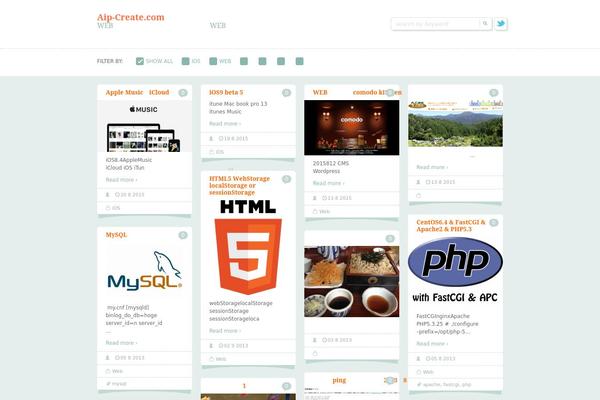600x400 pixels.
Task: Open comments bubble on HTML5 WebStorage card
Action: pyautogui.click(x=286, y=179)
